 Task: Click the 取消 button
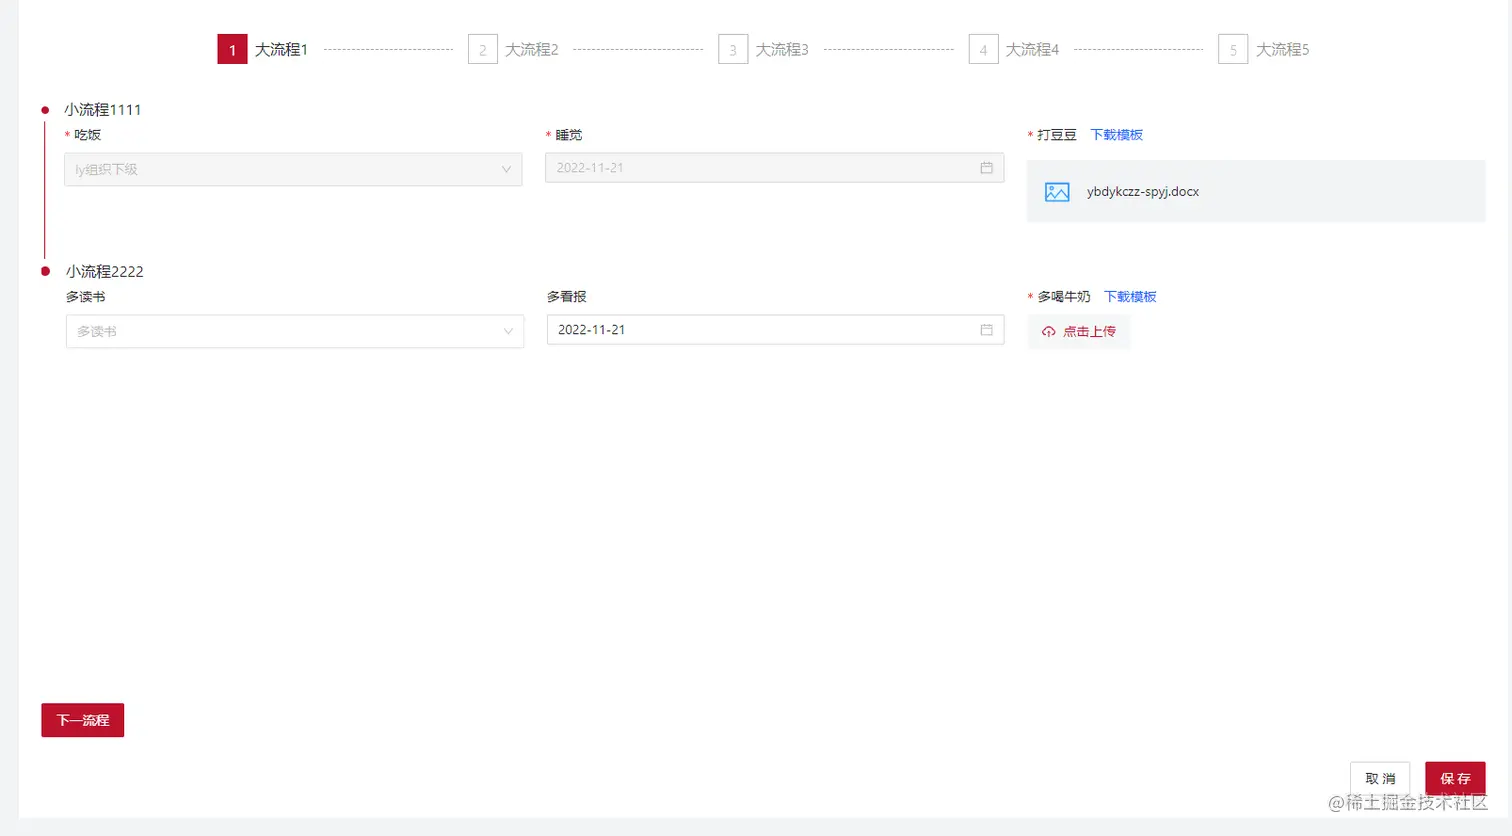click(x=1380, y=778)
